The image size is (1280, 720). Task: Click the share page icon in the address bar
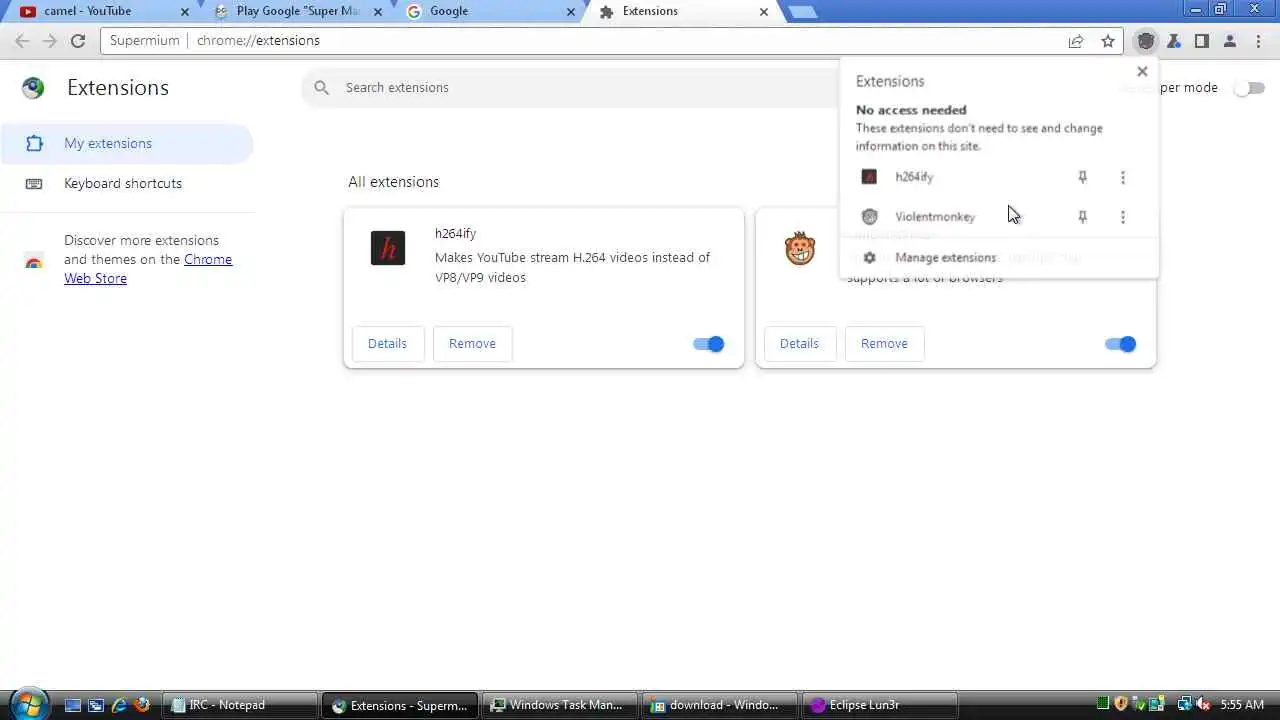(x=1076, y=41)
